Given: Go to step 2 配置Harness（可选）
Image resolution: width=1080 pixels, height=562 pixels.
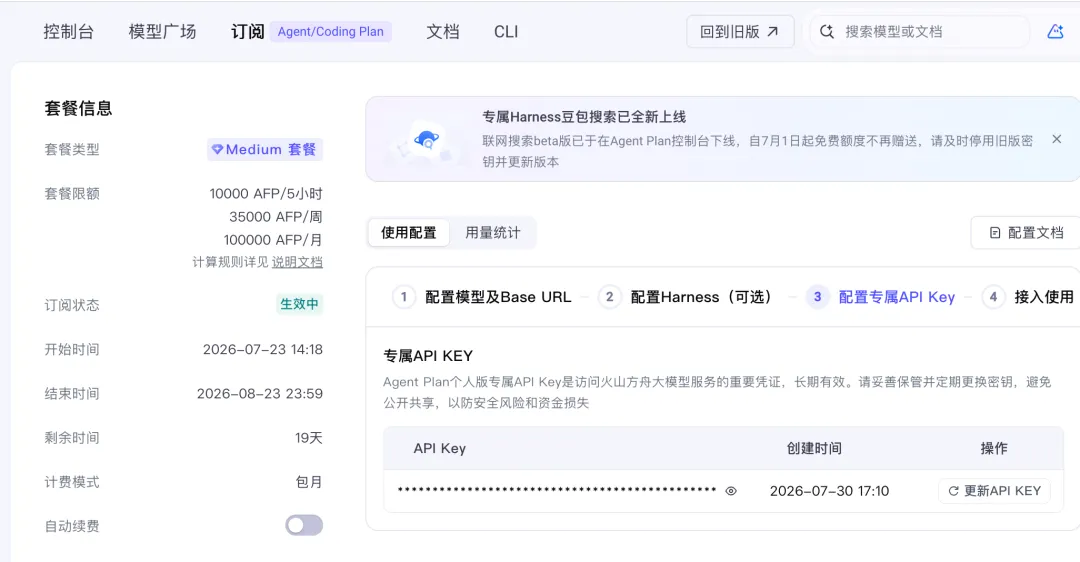Looking at the screenshot, I should (685, 297).
